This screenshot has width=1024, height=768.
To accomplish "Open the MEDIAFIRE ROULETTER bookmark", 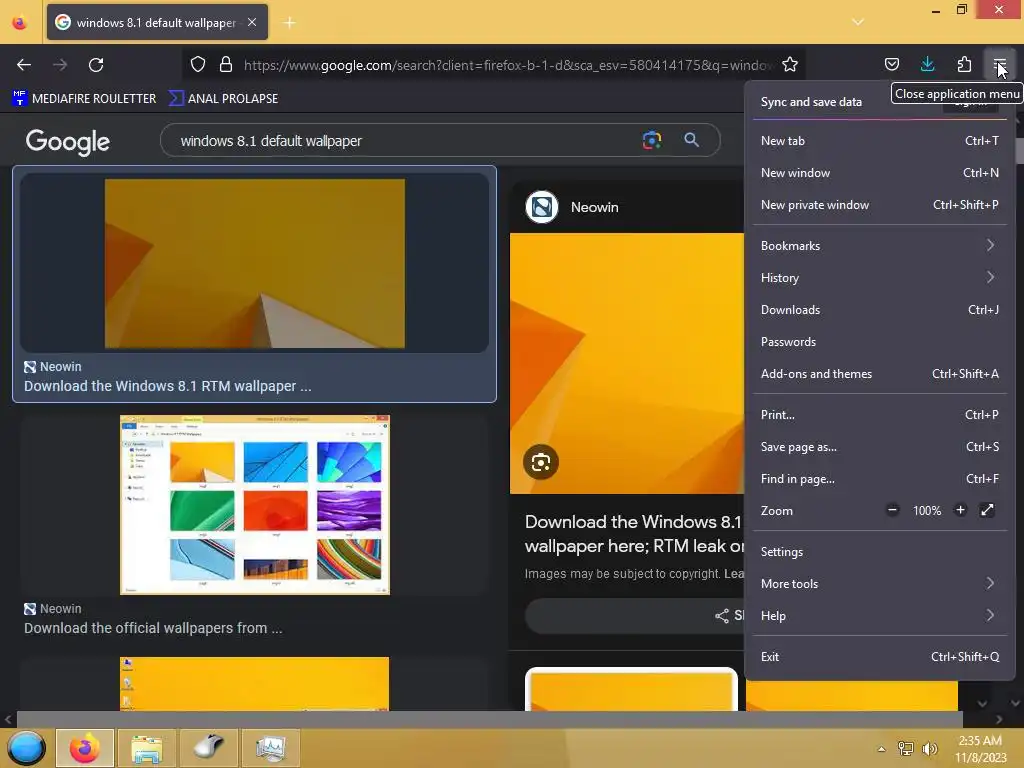I will pyautogui.click(x=84, y=99).
